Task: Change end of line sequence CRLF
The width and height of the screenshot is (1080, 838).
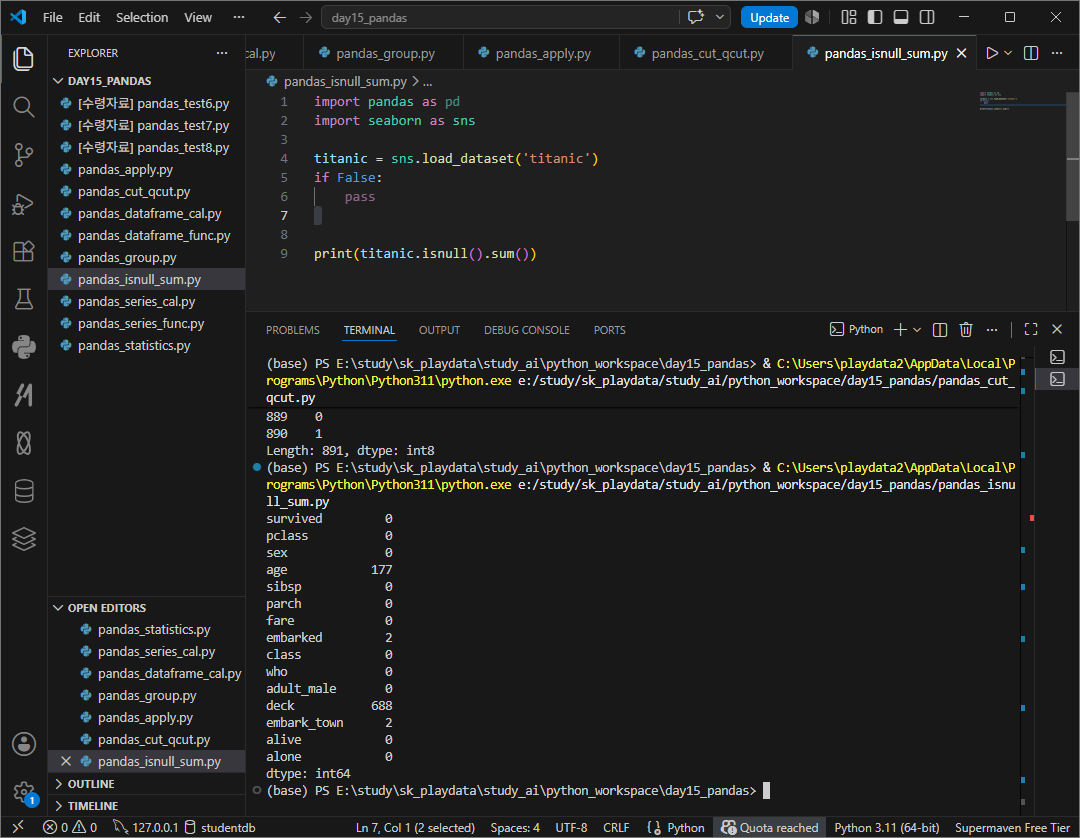Action: coord(616,828)
